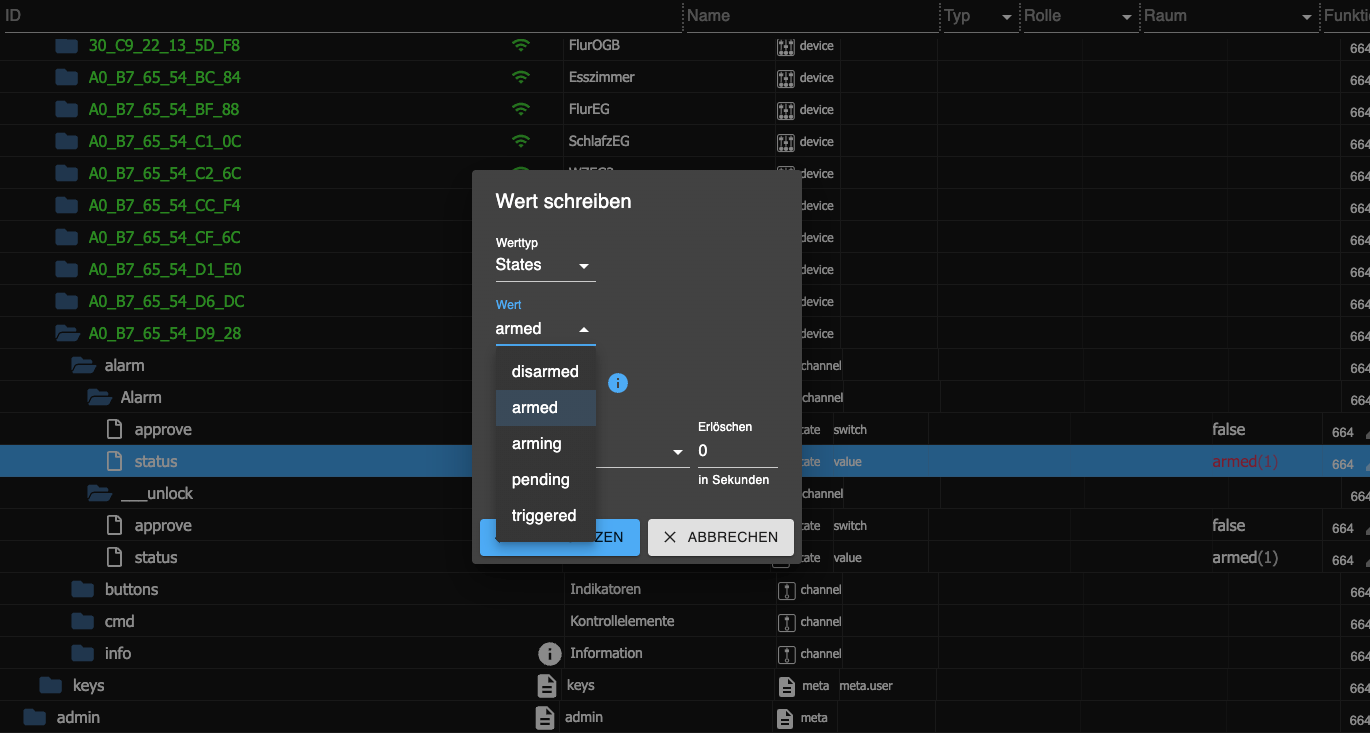Click the folder icon of A0_B7_65_54_BF_88

[66, 109]
